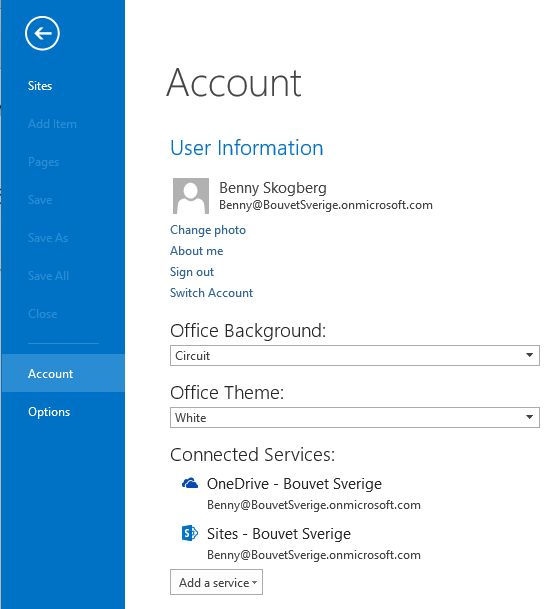
Task: Open the Options menu item
Action: (49, 412)
